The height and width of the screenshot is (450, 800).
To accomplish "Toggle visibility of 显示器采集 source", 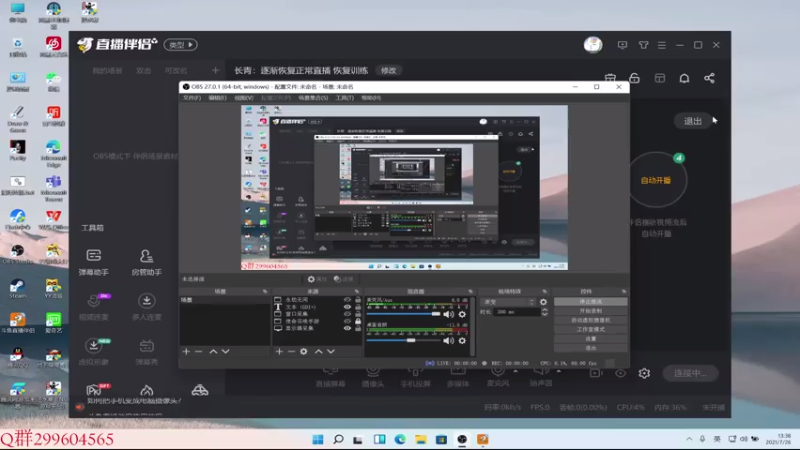I will pos(347,328).
